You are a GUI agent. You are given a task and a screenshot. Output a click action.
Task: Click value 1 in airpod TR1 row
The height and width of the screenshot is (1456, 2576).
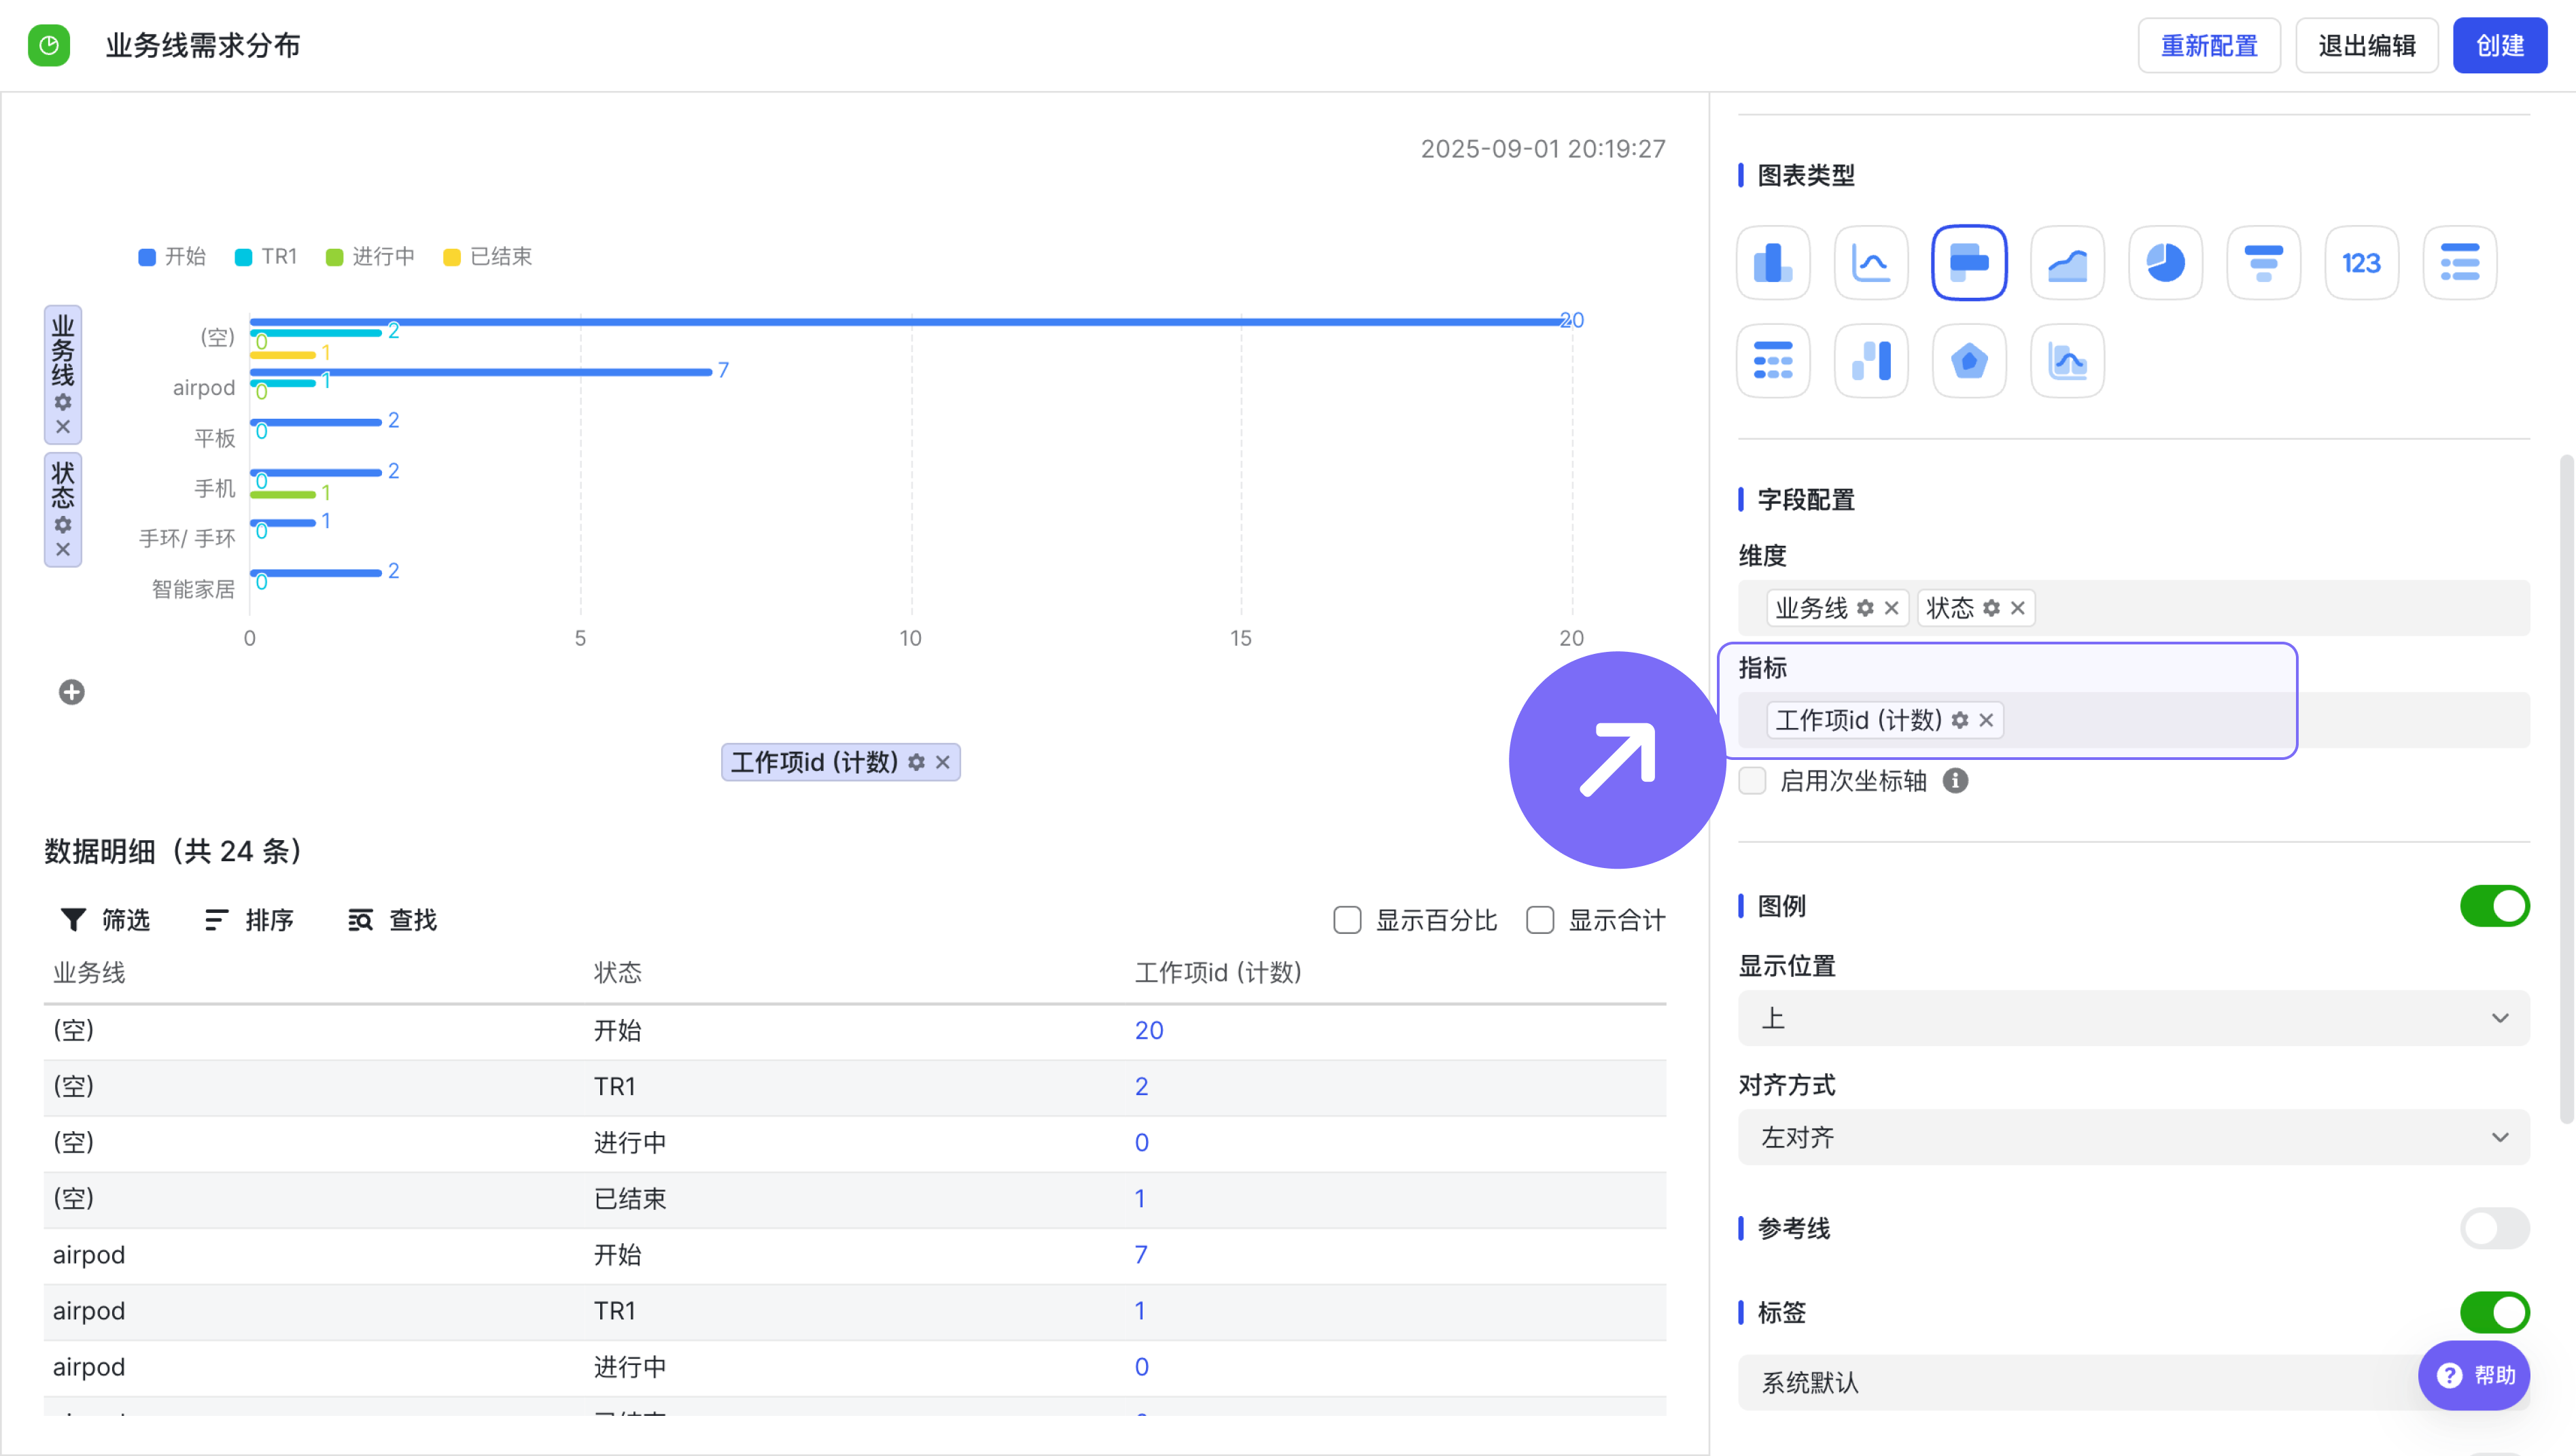[x=1140, y=1310]
